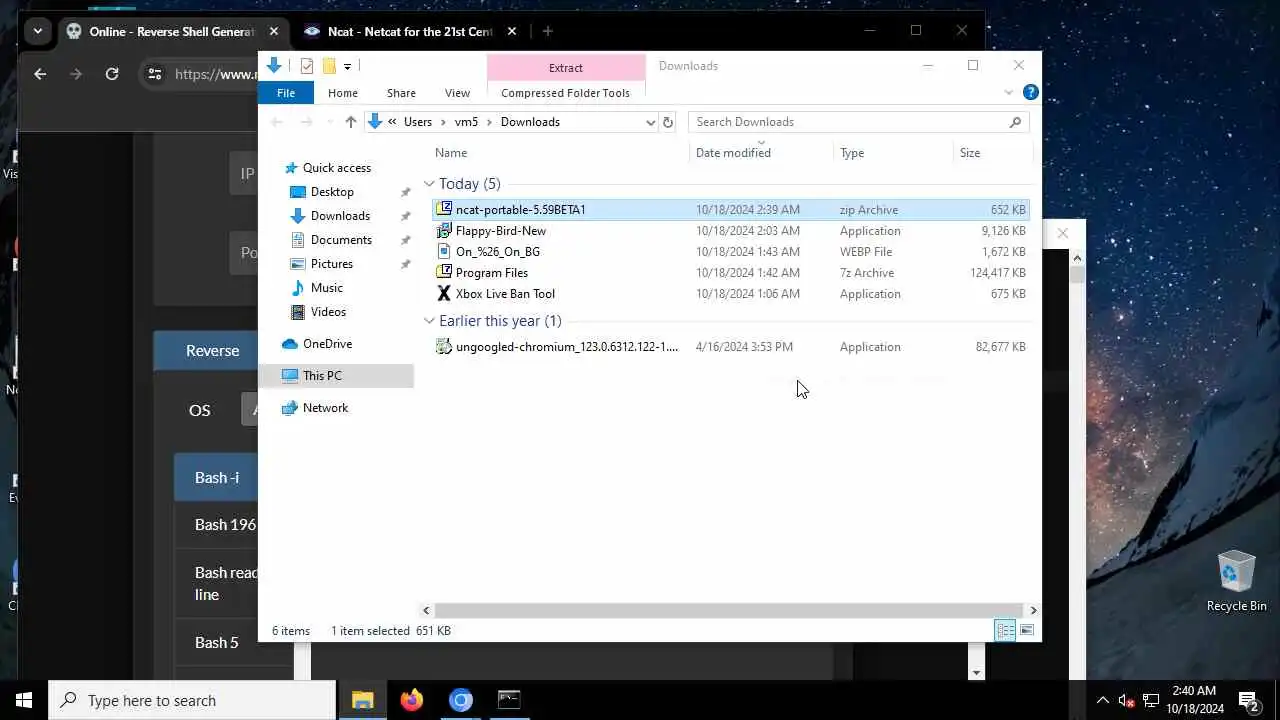The height and width of the screenshot is (720, 1280).
Task: Open recent locations dropdown arrow
Action: tap(329, 122)
